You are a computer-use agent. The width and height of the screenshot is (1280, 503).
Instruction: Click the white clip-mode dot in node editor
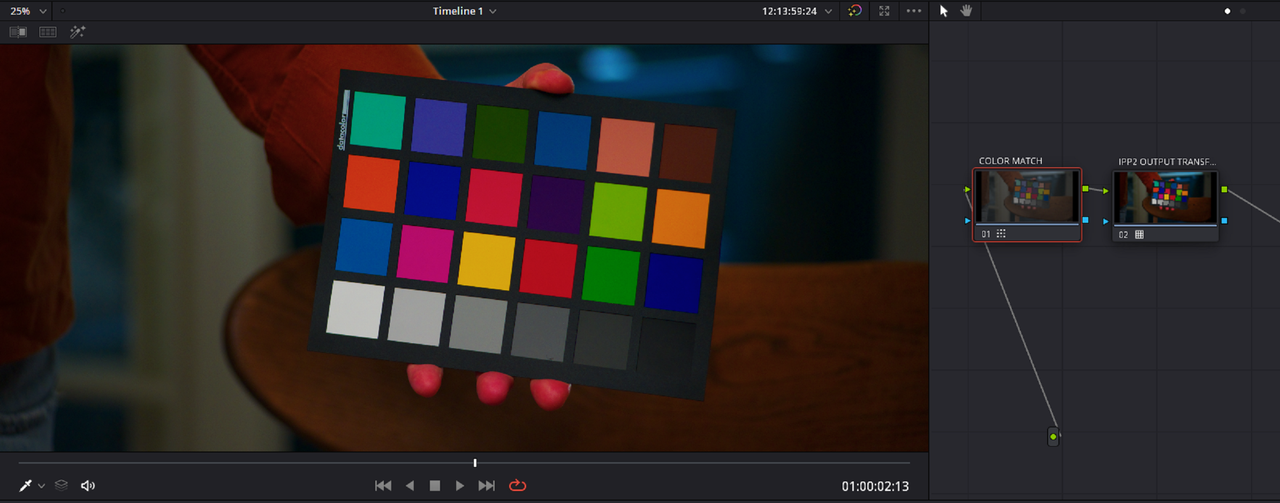click(x=1228, y=11)
